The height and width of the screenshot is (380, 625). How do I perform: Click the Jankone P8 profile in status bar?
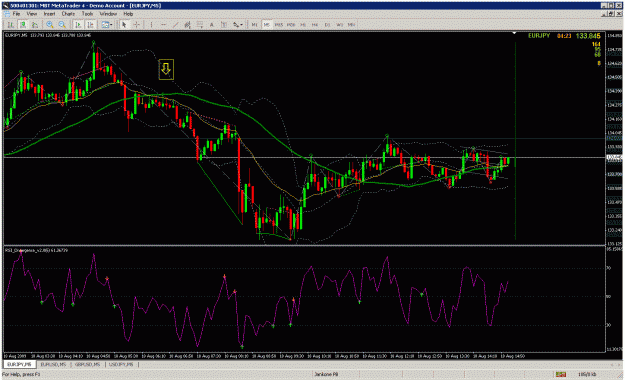(x=326, y=374)
